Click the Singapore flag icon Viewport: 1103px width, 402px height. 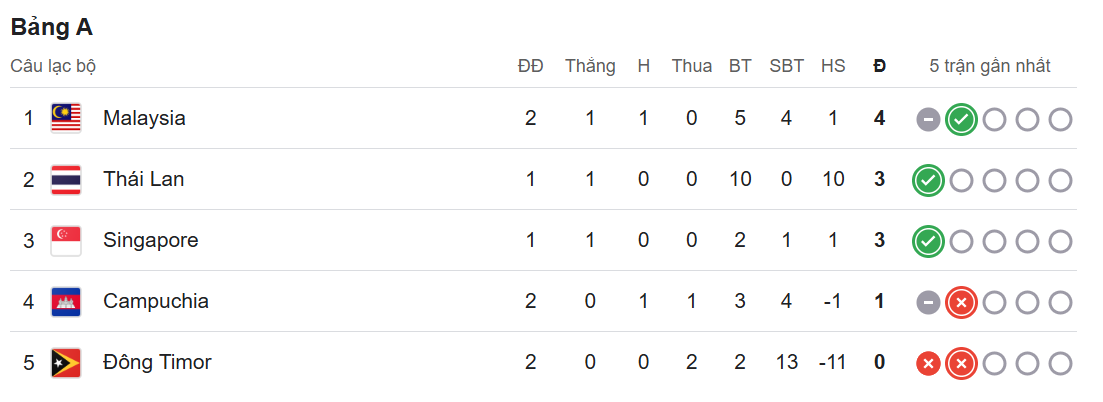66,241
